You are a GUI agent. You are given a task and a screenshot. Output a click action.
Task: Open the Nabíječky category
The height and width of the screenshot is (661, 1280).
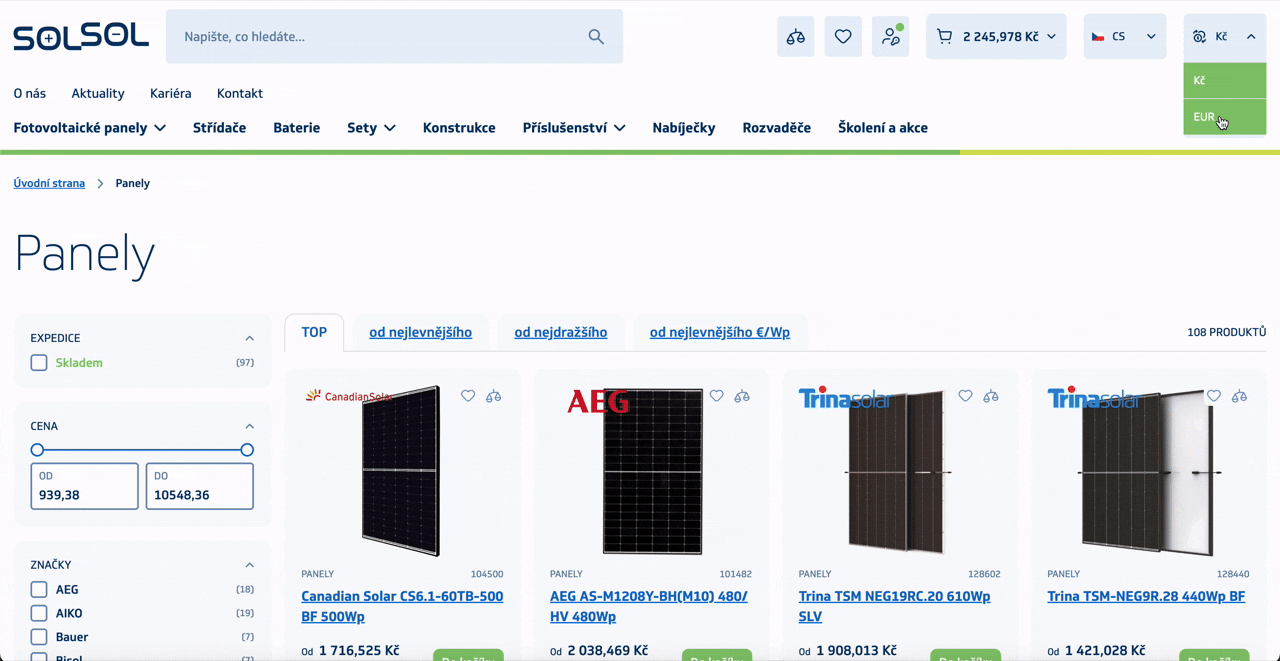click(684, 128)
